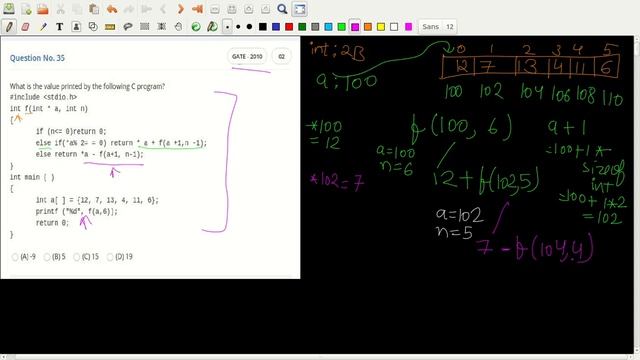
Task: Open the Sans 12 font chooser
Action: click(x=438, y=27)
